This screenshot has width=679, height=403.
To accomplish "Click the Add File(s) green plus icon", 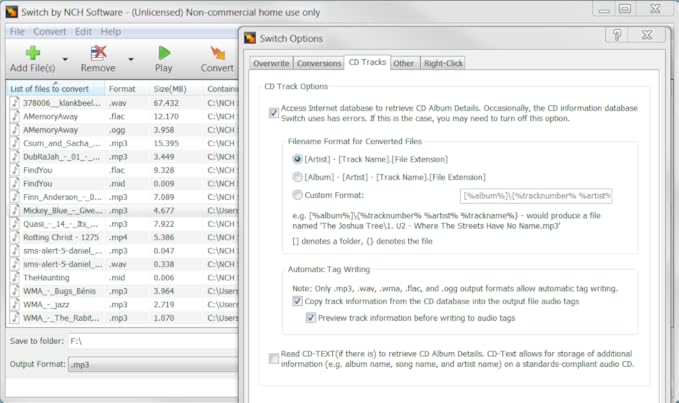I will tap(32, 53).
